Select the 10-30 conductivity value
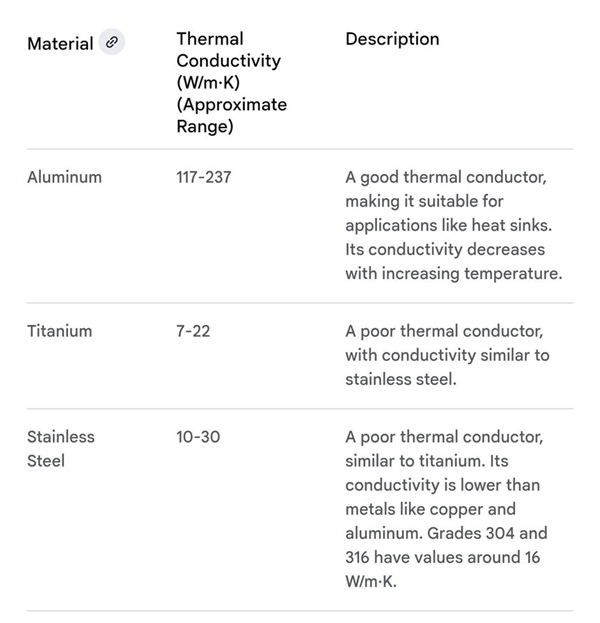Viewport: 600px width, 623px height. tap(199, 437)
